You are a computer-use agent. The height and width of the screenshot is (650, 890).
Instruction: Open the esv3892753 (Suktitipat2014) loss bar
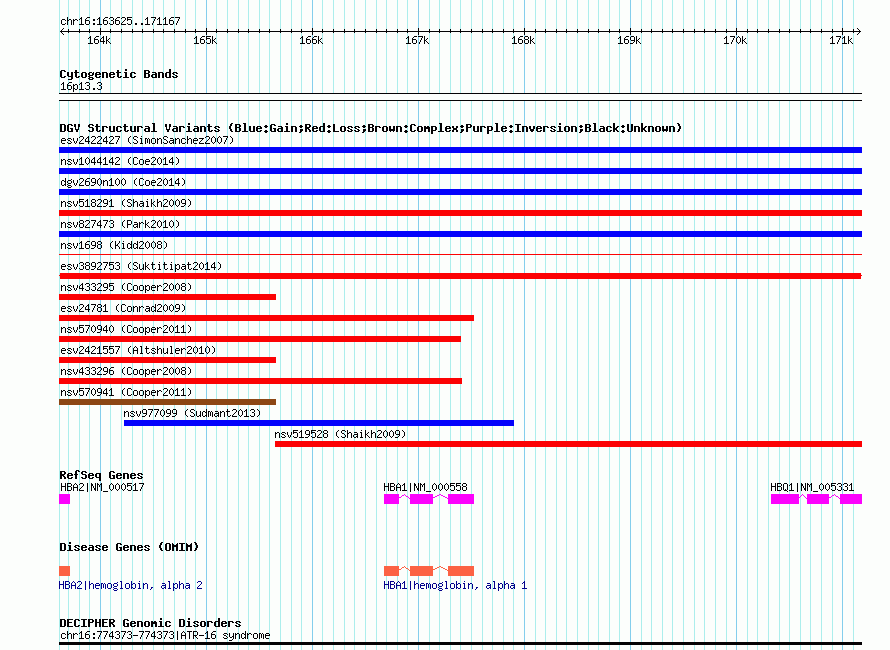coord(460,276)
